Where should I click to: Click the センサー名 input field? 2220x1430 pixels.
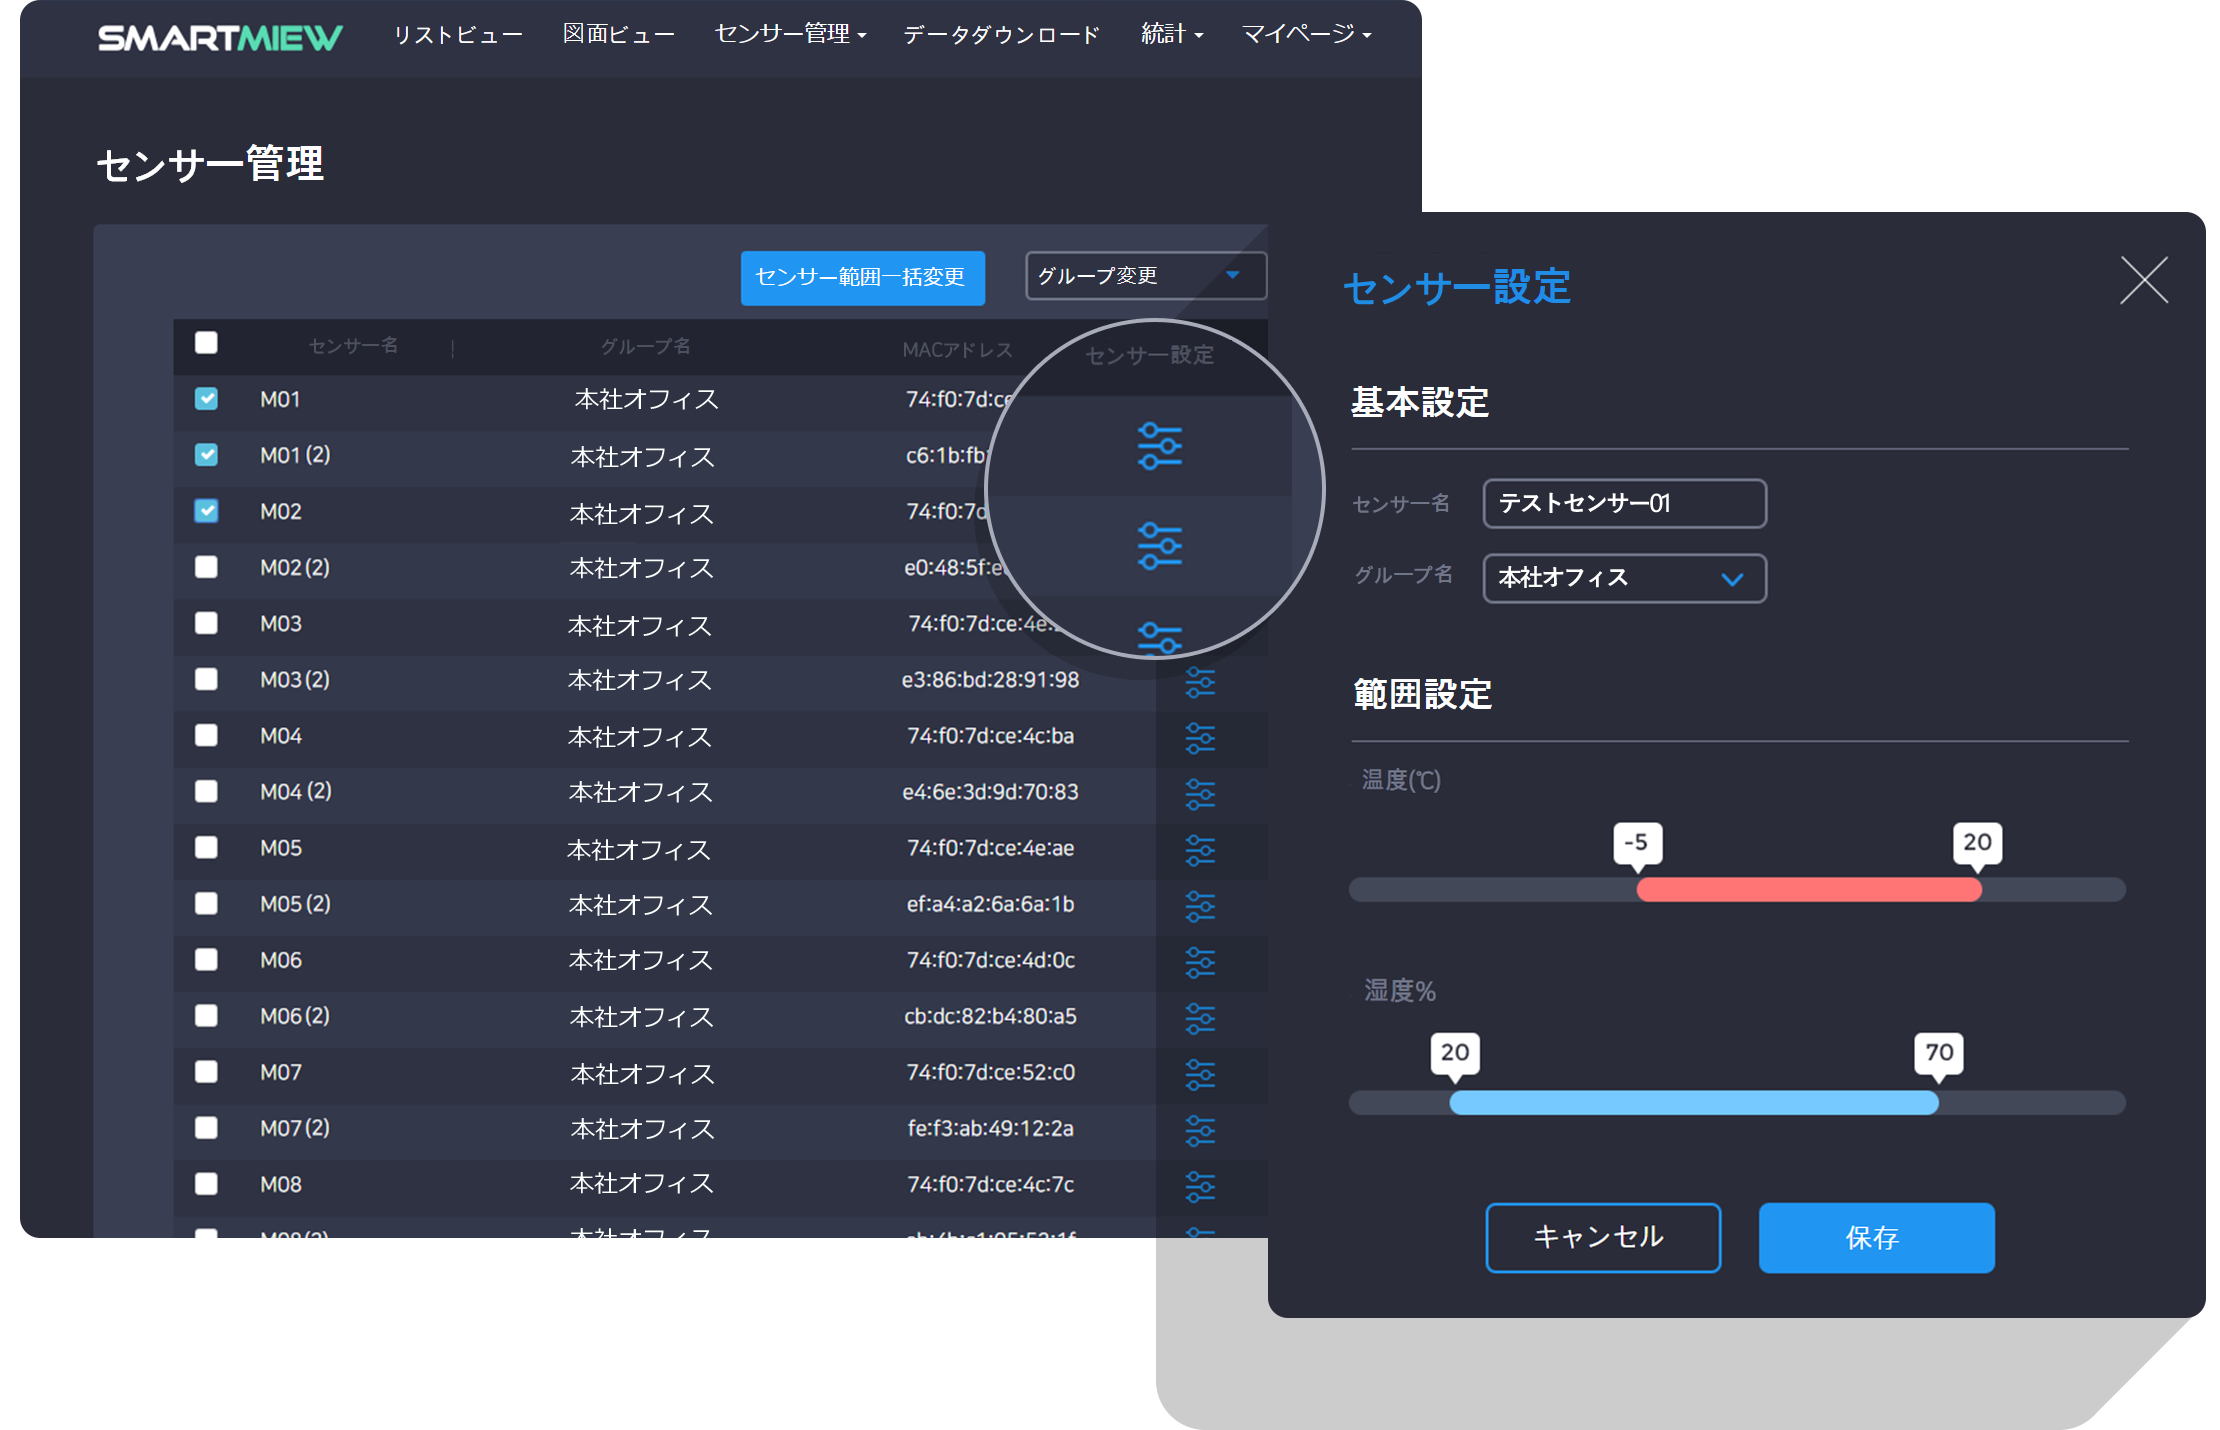[x=1624, y=503]
